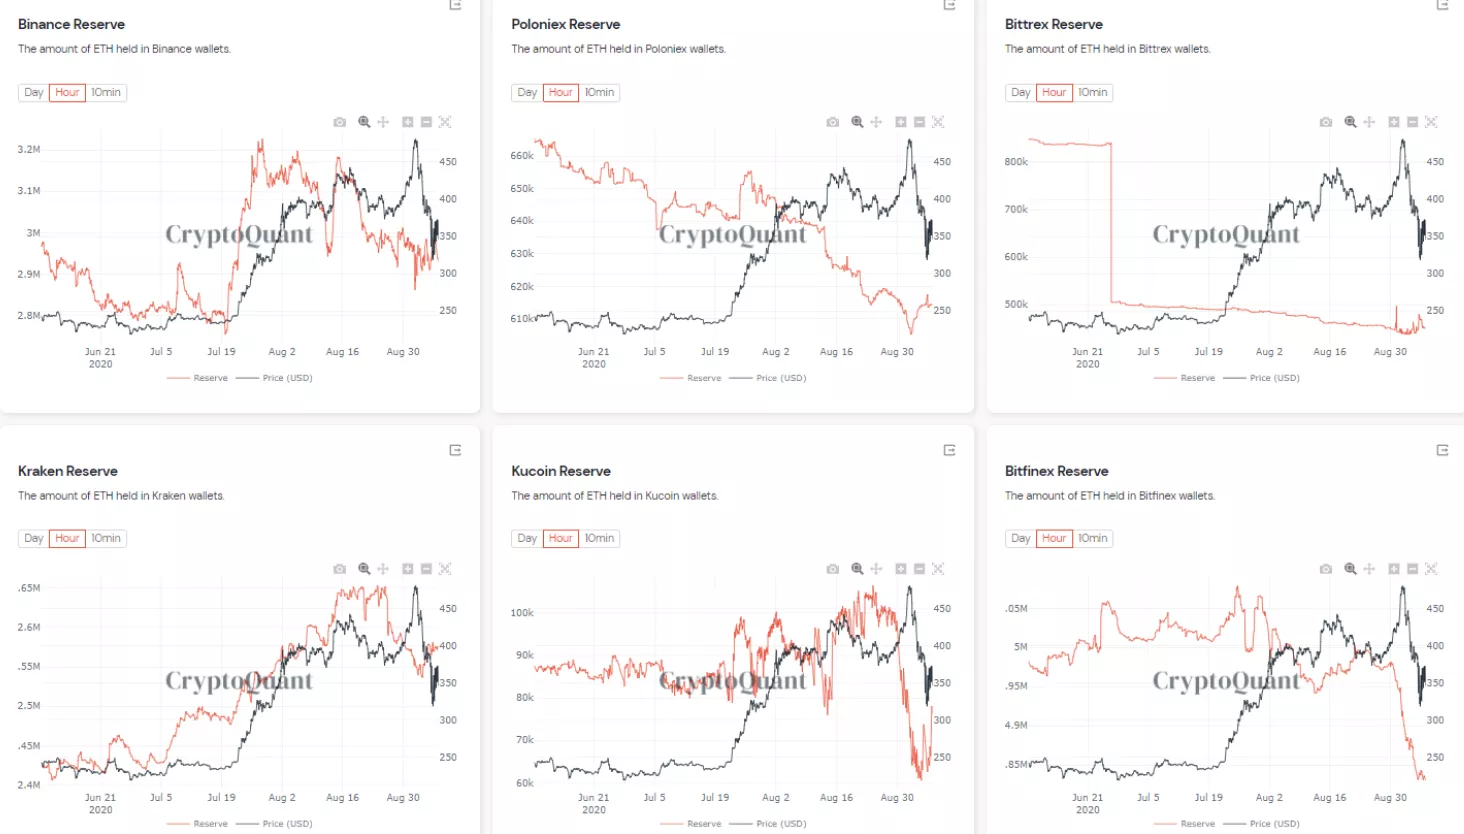Toggle Reserve legend label in Bittrex chart

(x=1197, y=378)
